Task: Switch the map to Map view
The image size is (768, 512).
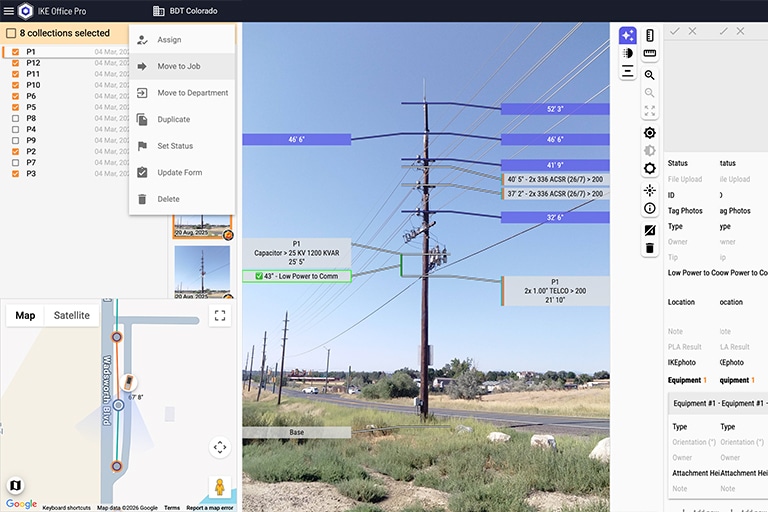Action: [x=25, y=316]
